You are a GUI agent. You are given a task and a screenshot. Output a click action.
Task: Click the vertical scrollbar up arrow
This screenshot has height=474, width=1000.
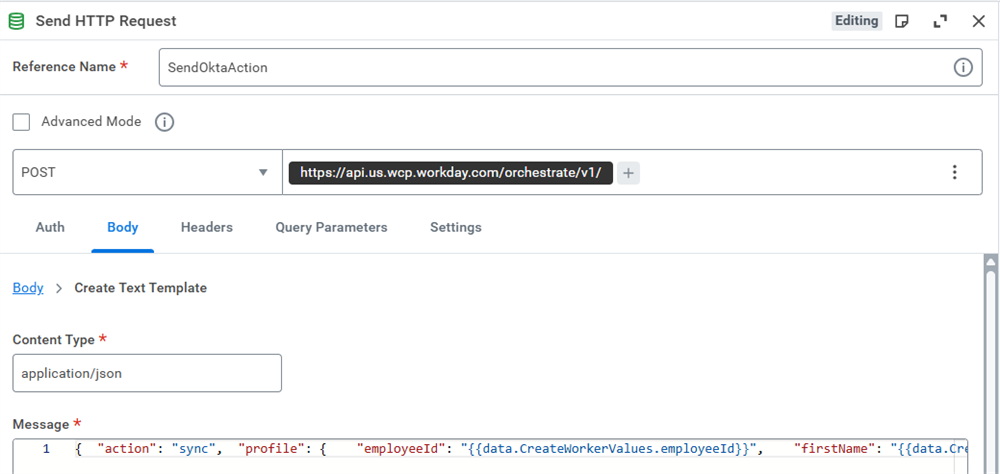pos(990,262)
